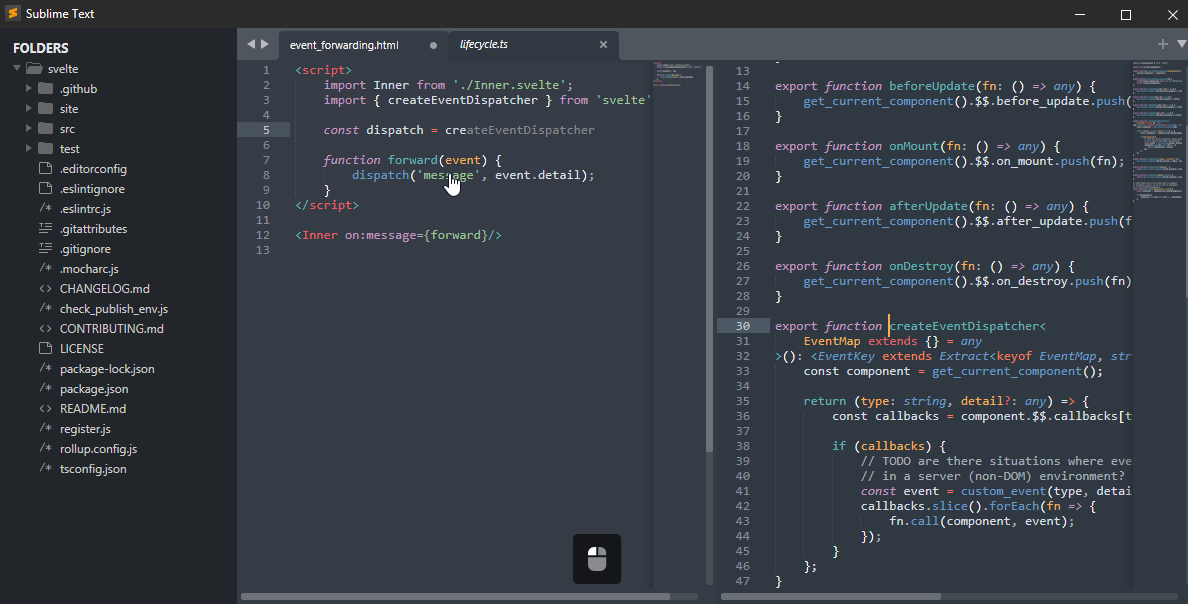
Task: Open .editorconfig in the sidebar
Action: [x=93, y=169]
